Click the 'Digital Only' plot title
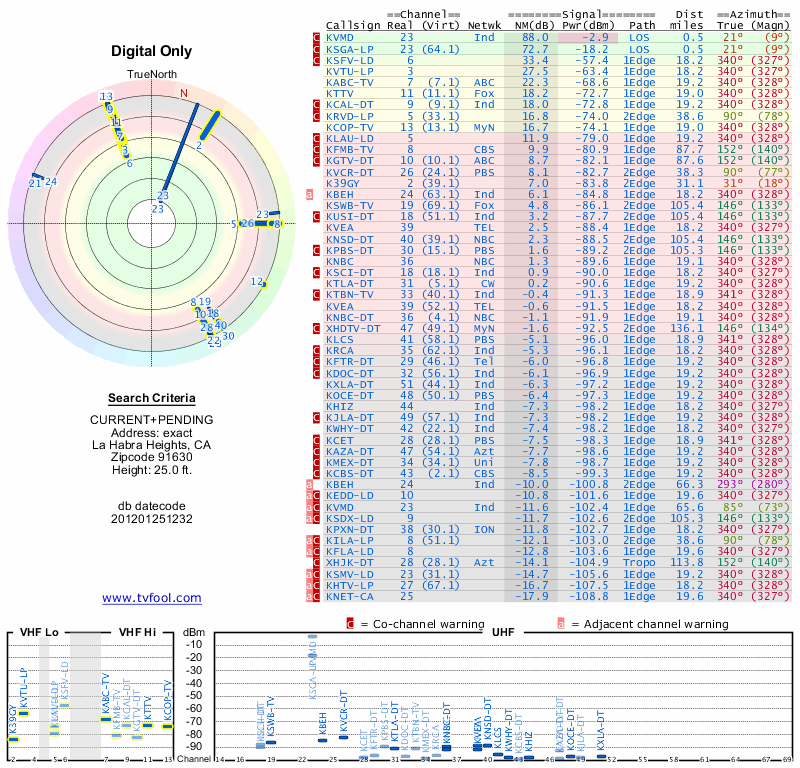800x768 pixels. click(152, 51)
